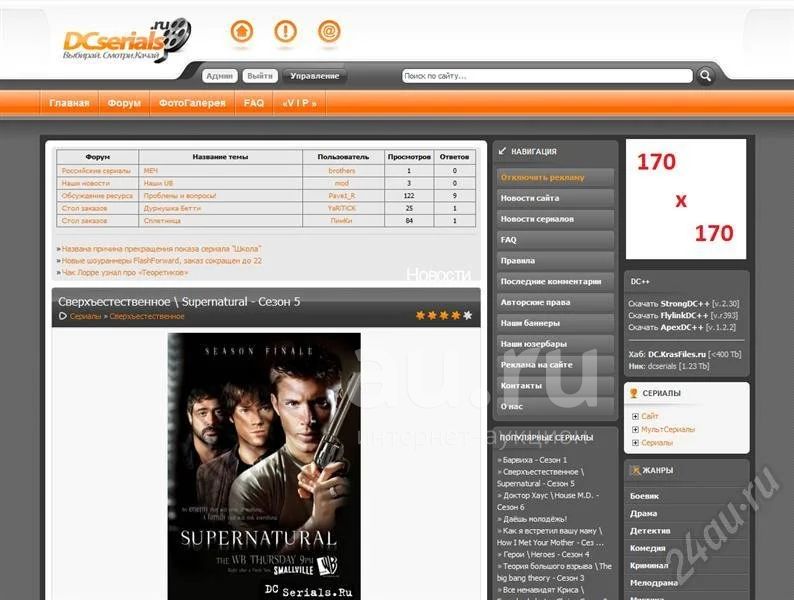Open Дурнушка Бетти topic
This screenshot has height=600, width=794.
tap(172, 208)
